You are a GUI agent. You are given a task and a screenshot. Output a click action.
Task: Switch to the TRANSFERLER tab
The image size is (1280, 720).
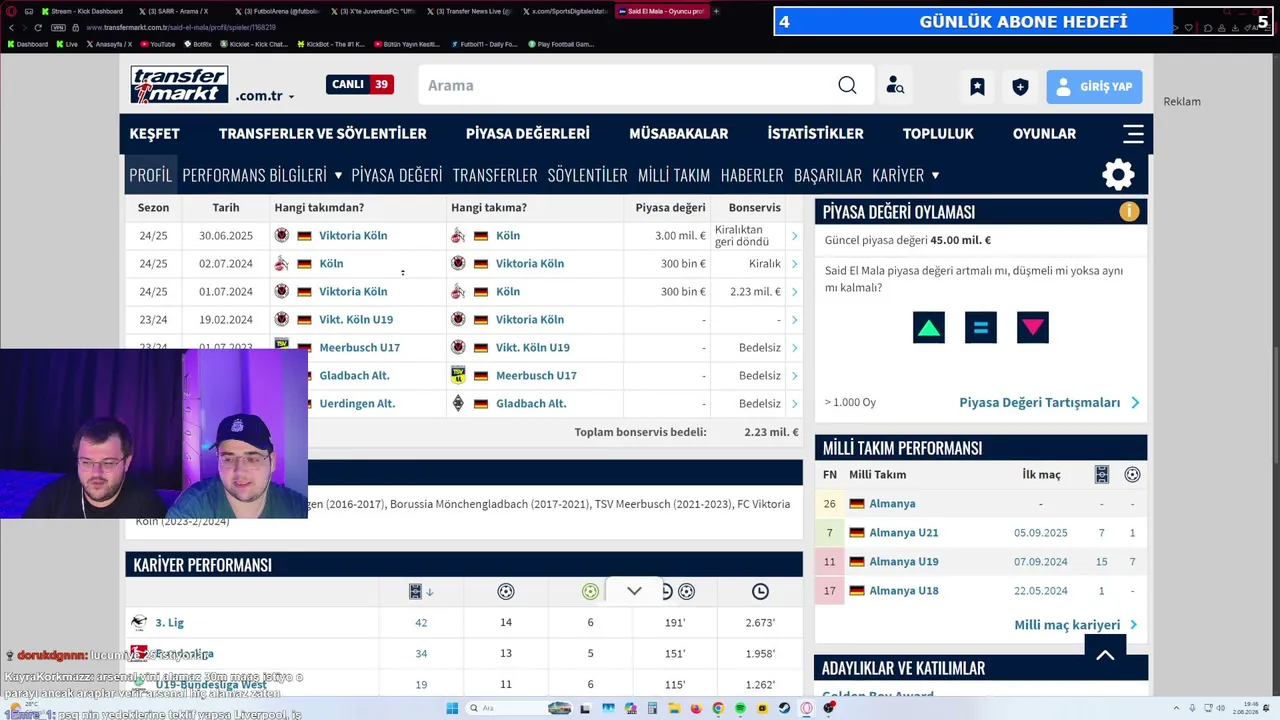point(494,175)
